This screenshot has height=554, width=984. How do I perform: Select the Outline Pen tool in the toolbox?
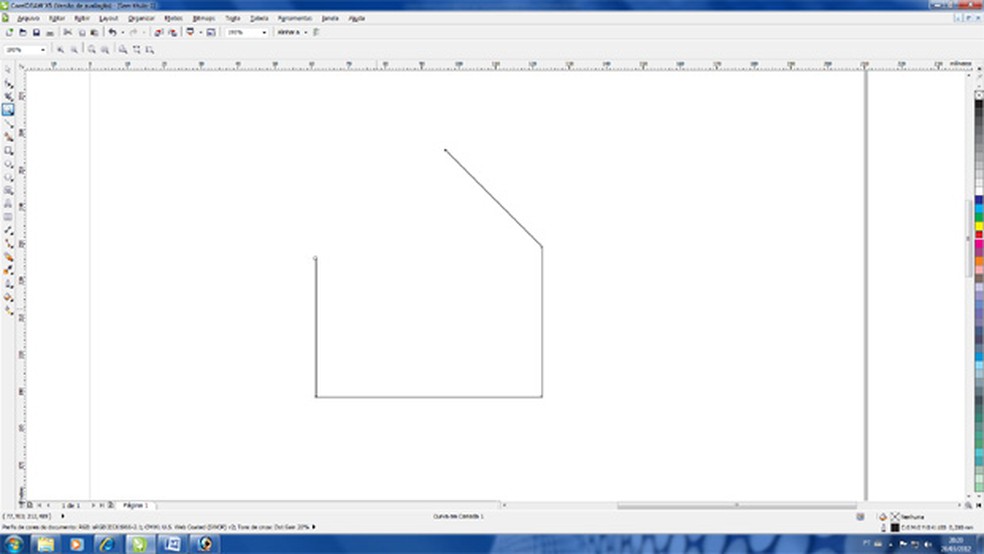(x=8, y=284)
